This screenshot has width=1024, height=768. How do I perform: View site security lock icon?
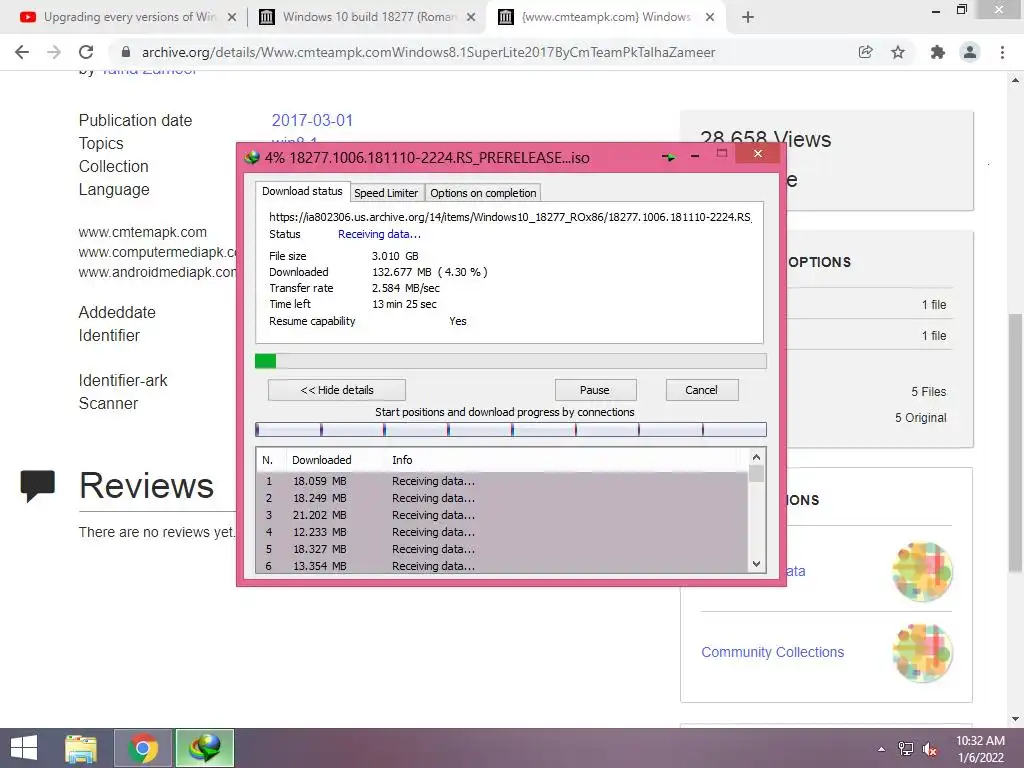pos(126,52)
